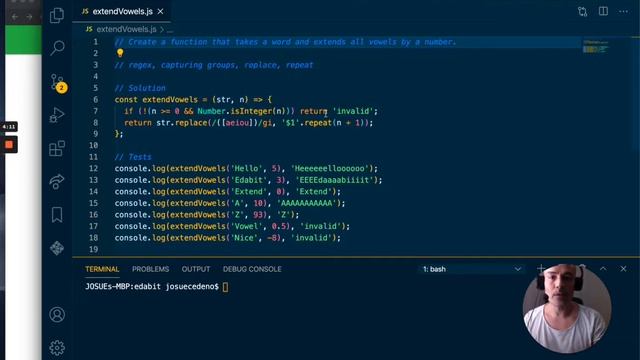
Task: Close the terminal panel
Action: click(x=623, y=269)
